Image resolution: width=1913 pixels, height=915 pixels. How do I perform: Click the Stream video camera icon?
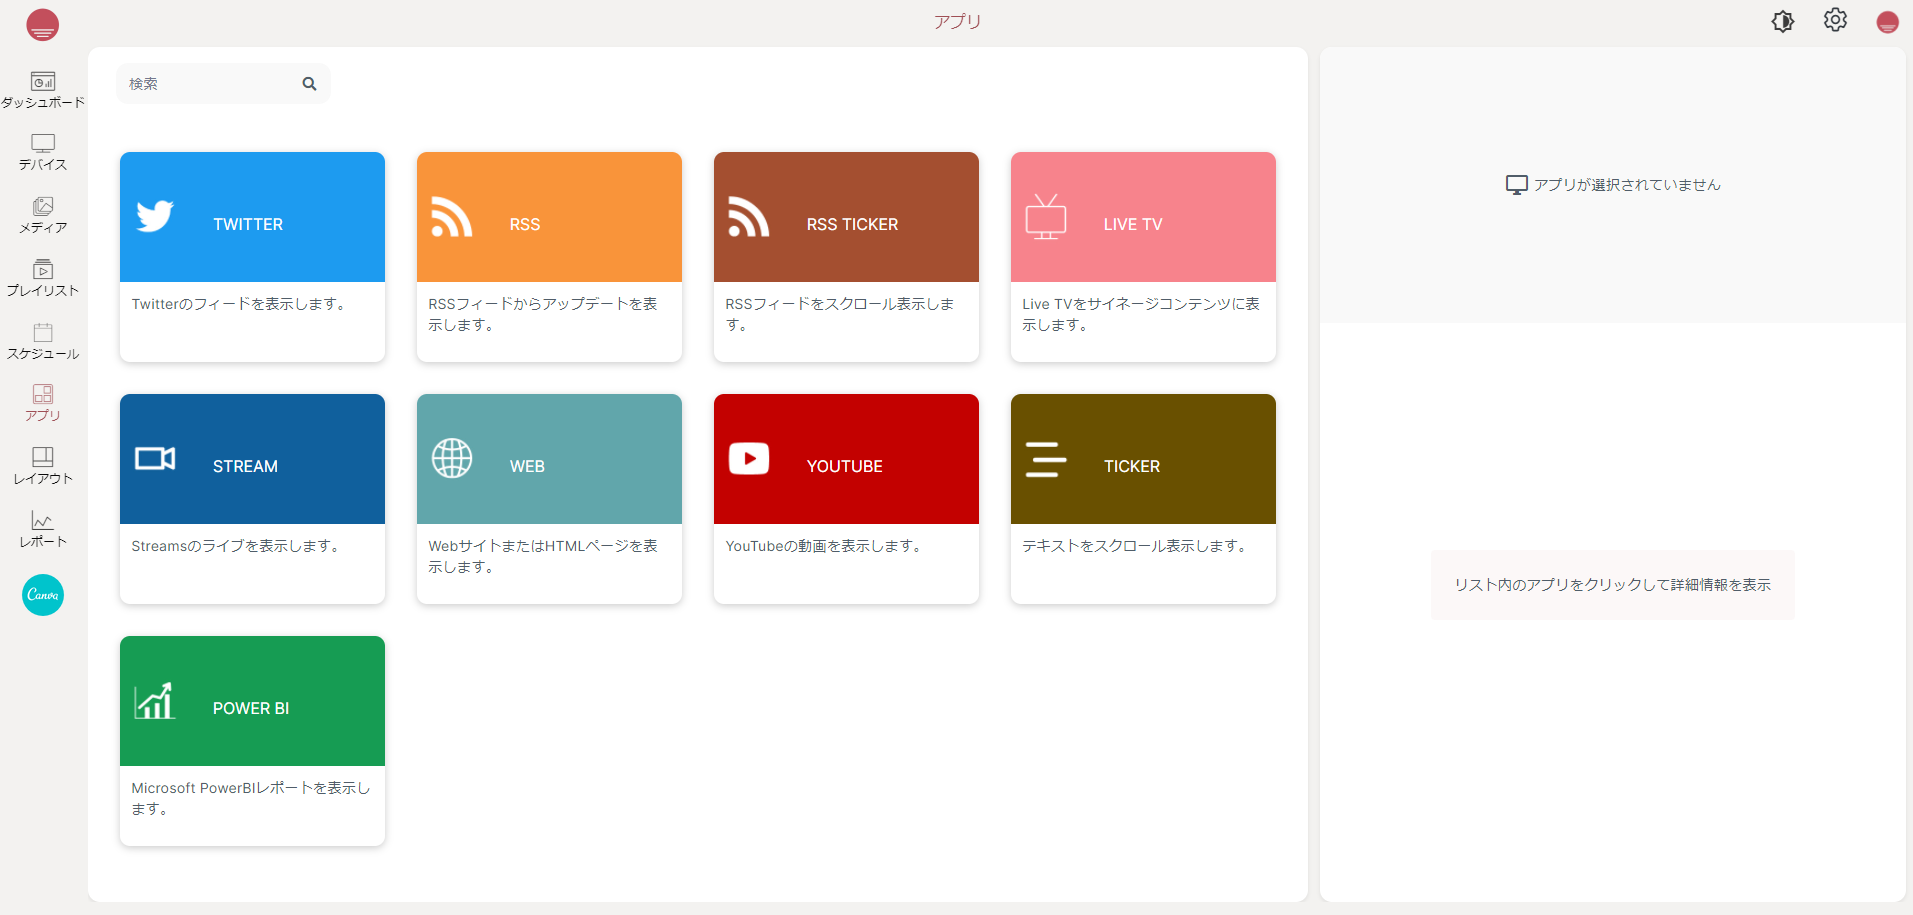(155, 458)
